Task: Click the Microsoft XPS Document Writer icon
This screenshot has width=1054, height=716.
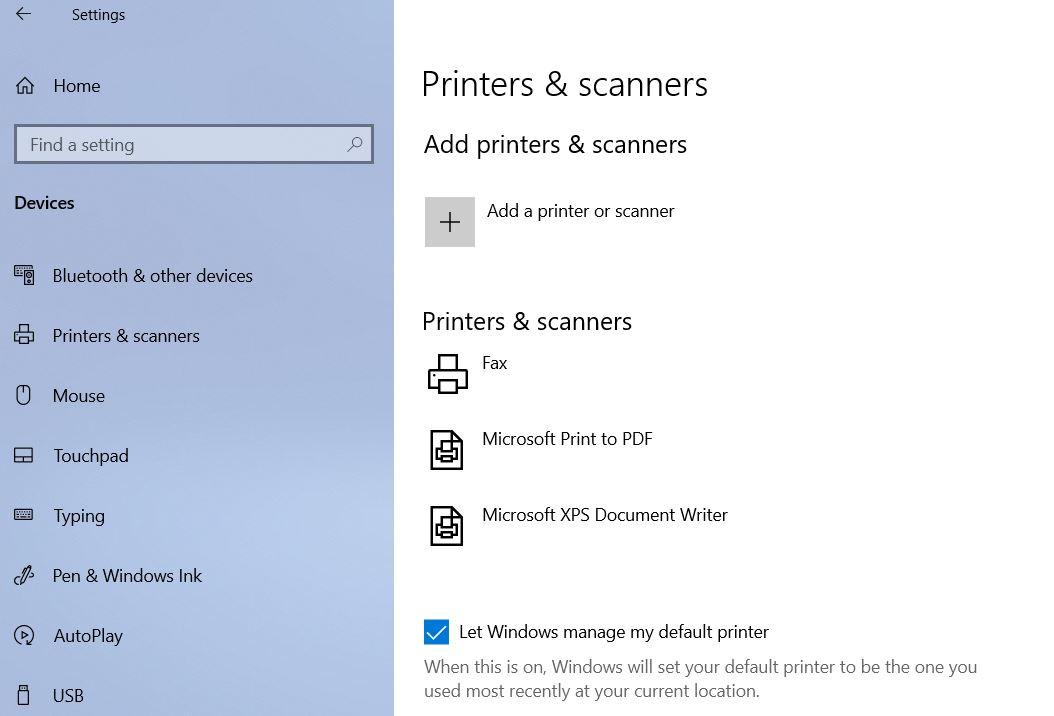Action: tap(447, 525)
